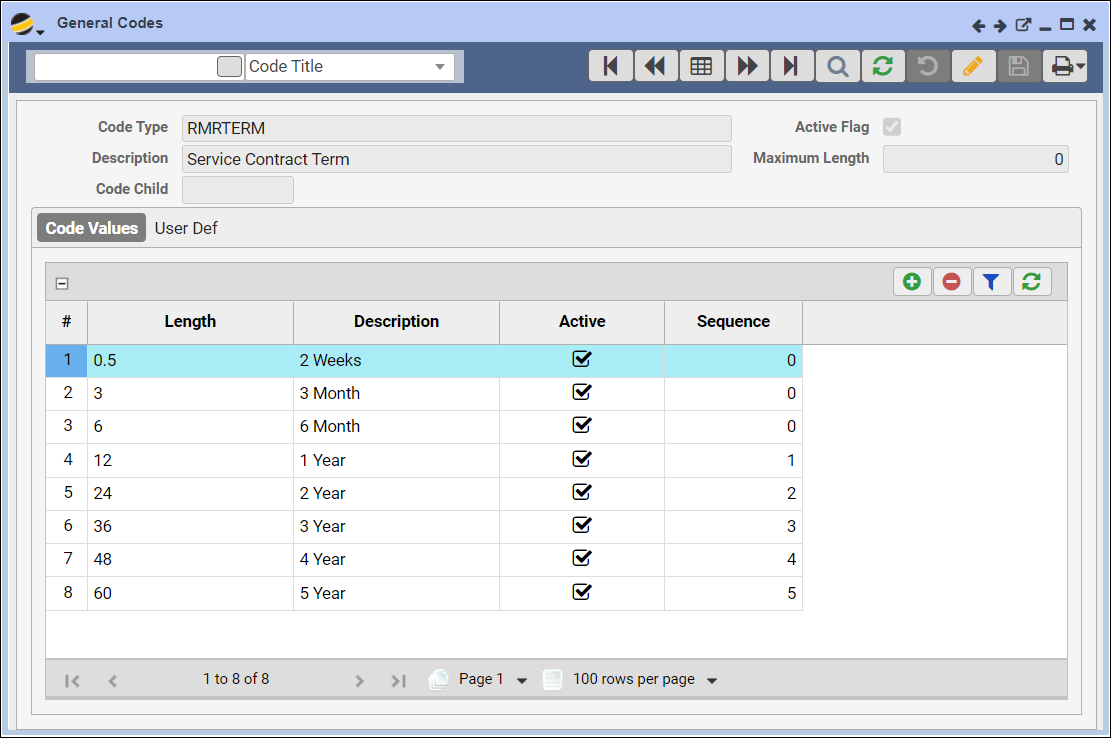
Task: Refresh the code values grid
Action: click(1031, 282)
